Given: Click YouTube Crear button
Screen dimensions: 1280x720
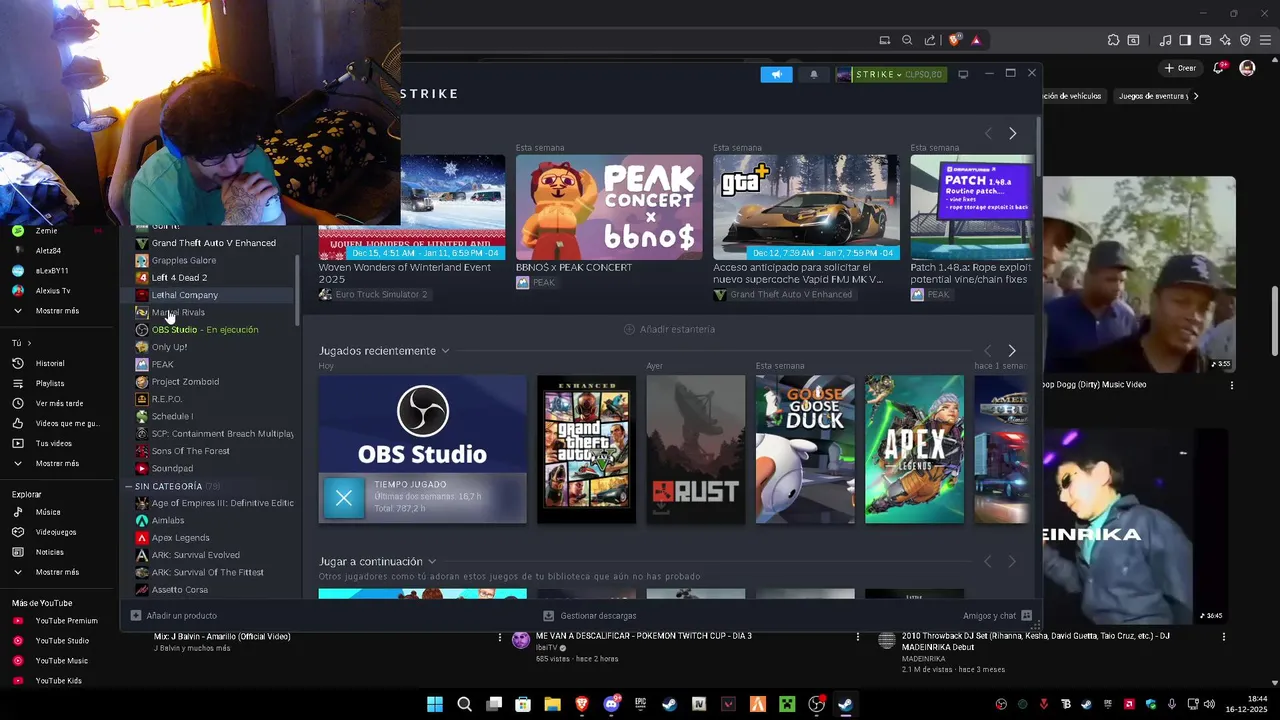Looking at the screenshot, I should tap(1180, 68).
